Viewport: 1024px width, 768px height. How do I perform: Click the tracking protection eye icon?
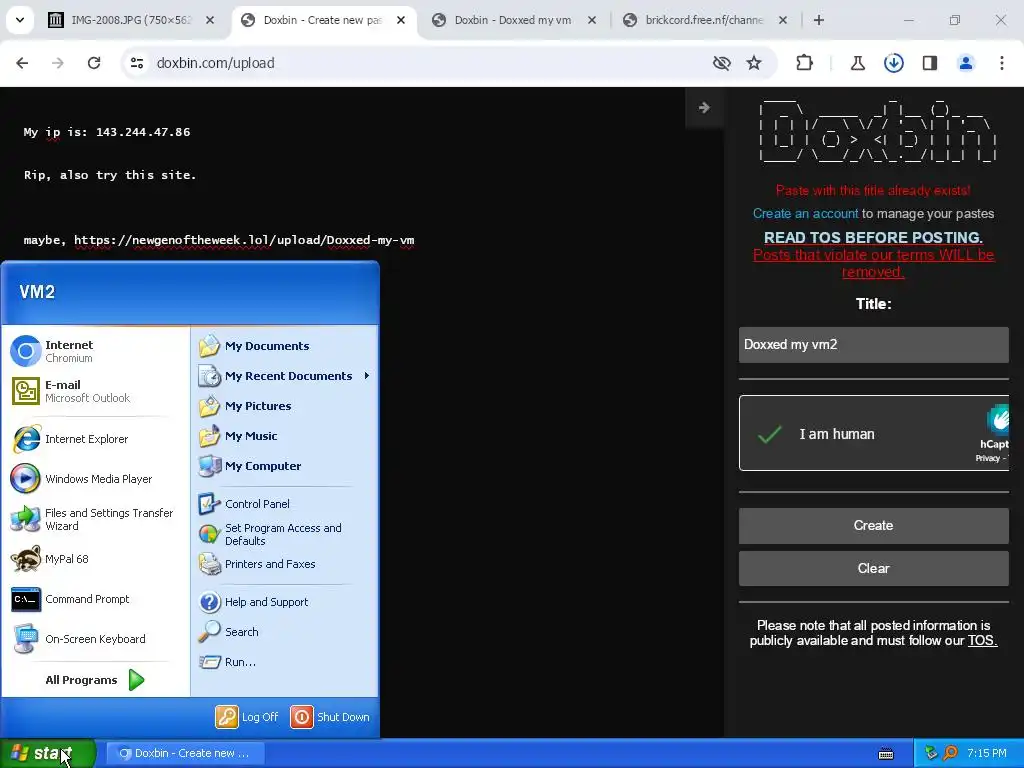coord(721,63)
